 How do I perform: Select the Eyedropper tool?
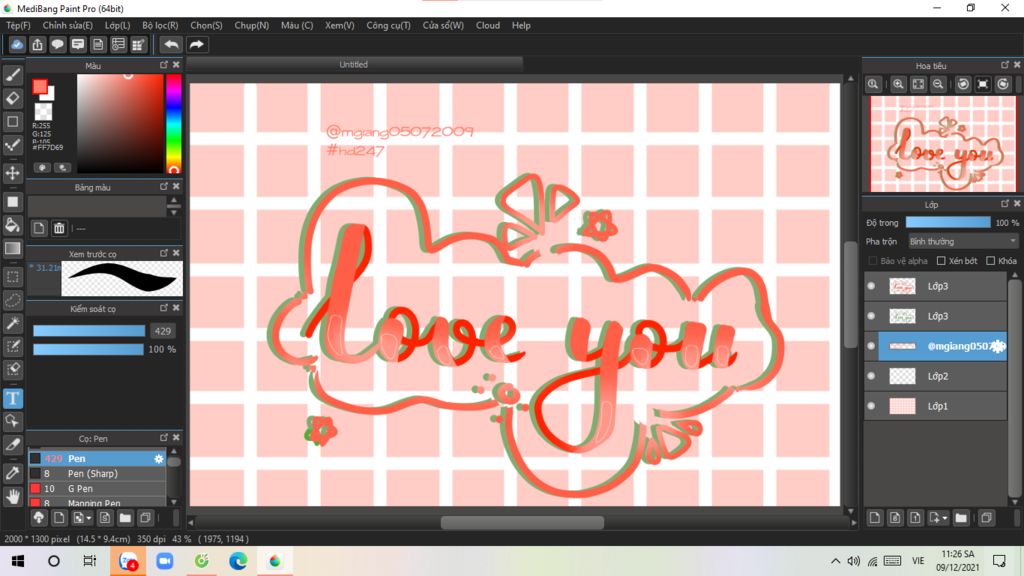point(12,473)
